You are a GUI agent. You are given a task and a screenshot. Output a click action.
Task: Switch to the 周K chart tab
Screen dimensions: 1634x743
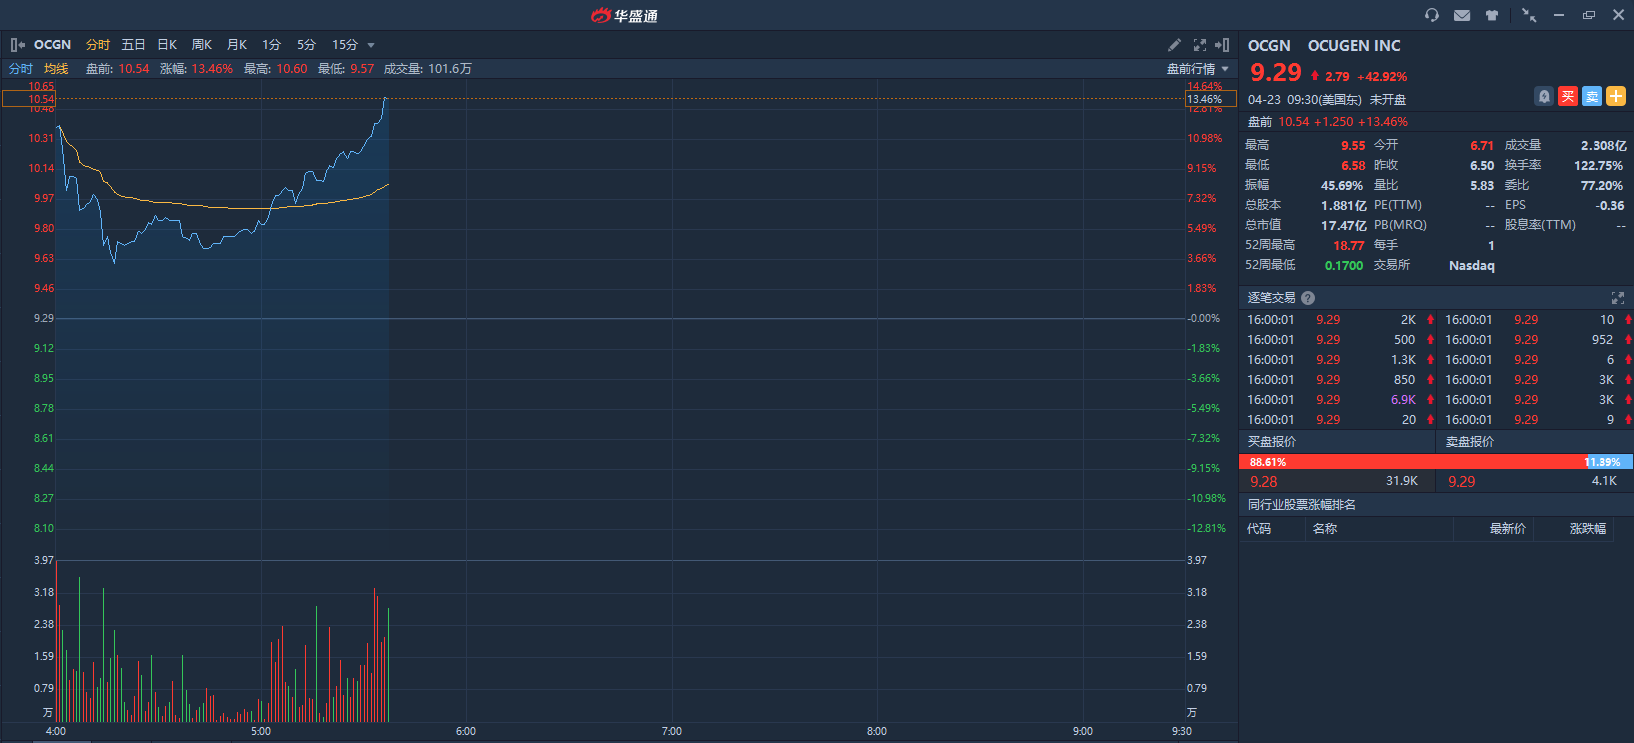coord(202,45)
